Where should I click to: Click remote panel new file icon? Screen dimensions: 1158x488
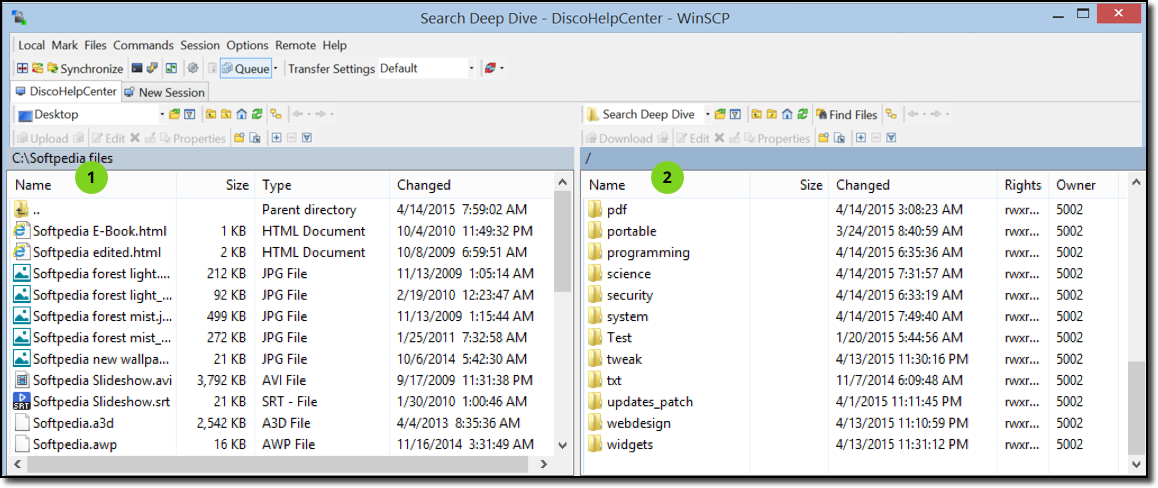click(x=840, y=138)
